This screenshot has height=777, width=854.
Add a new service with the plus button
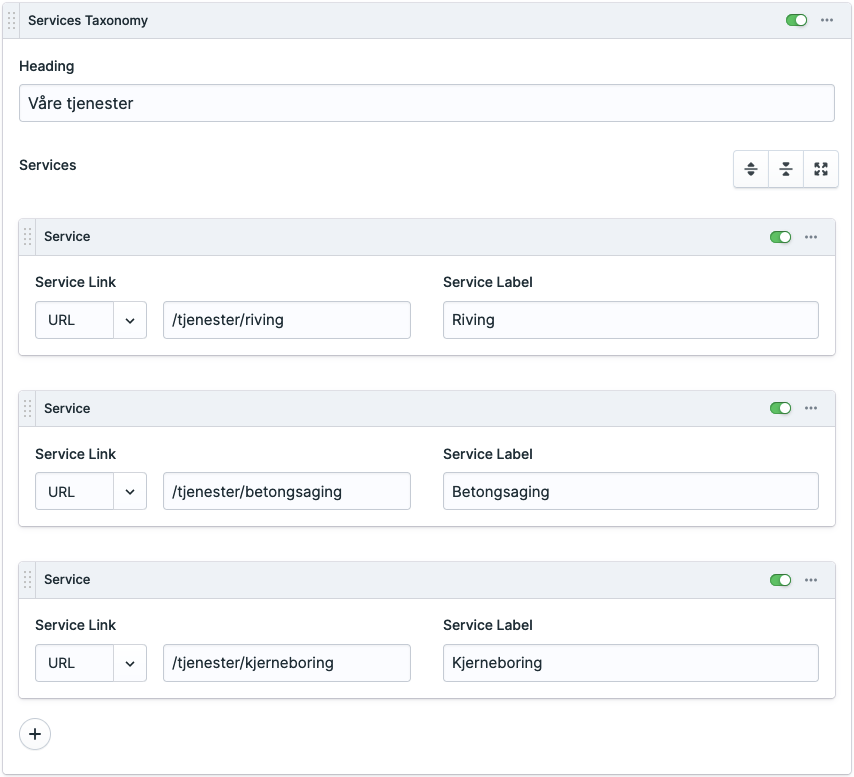tap(35, 734)
